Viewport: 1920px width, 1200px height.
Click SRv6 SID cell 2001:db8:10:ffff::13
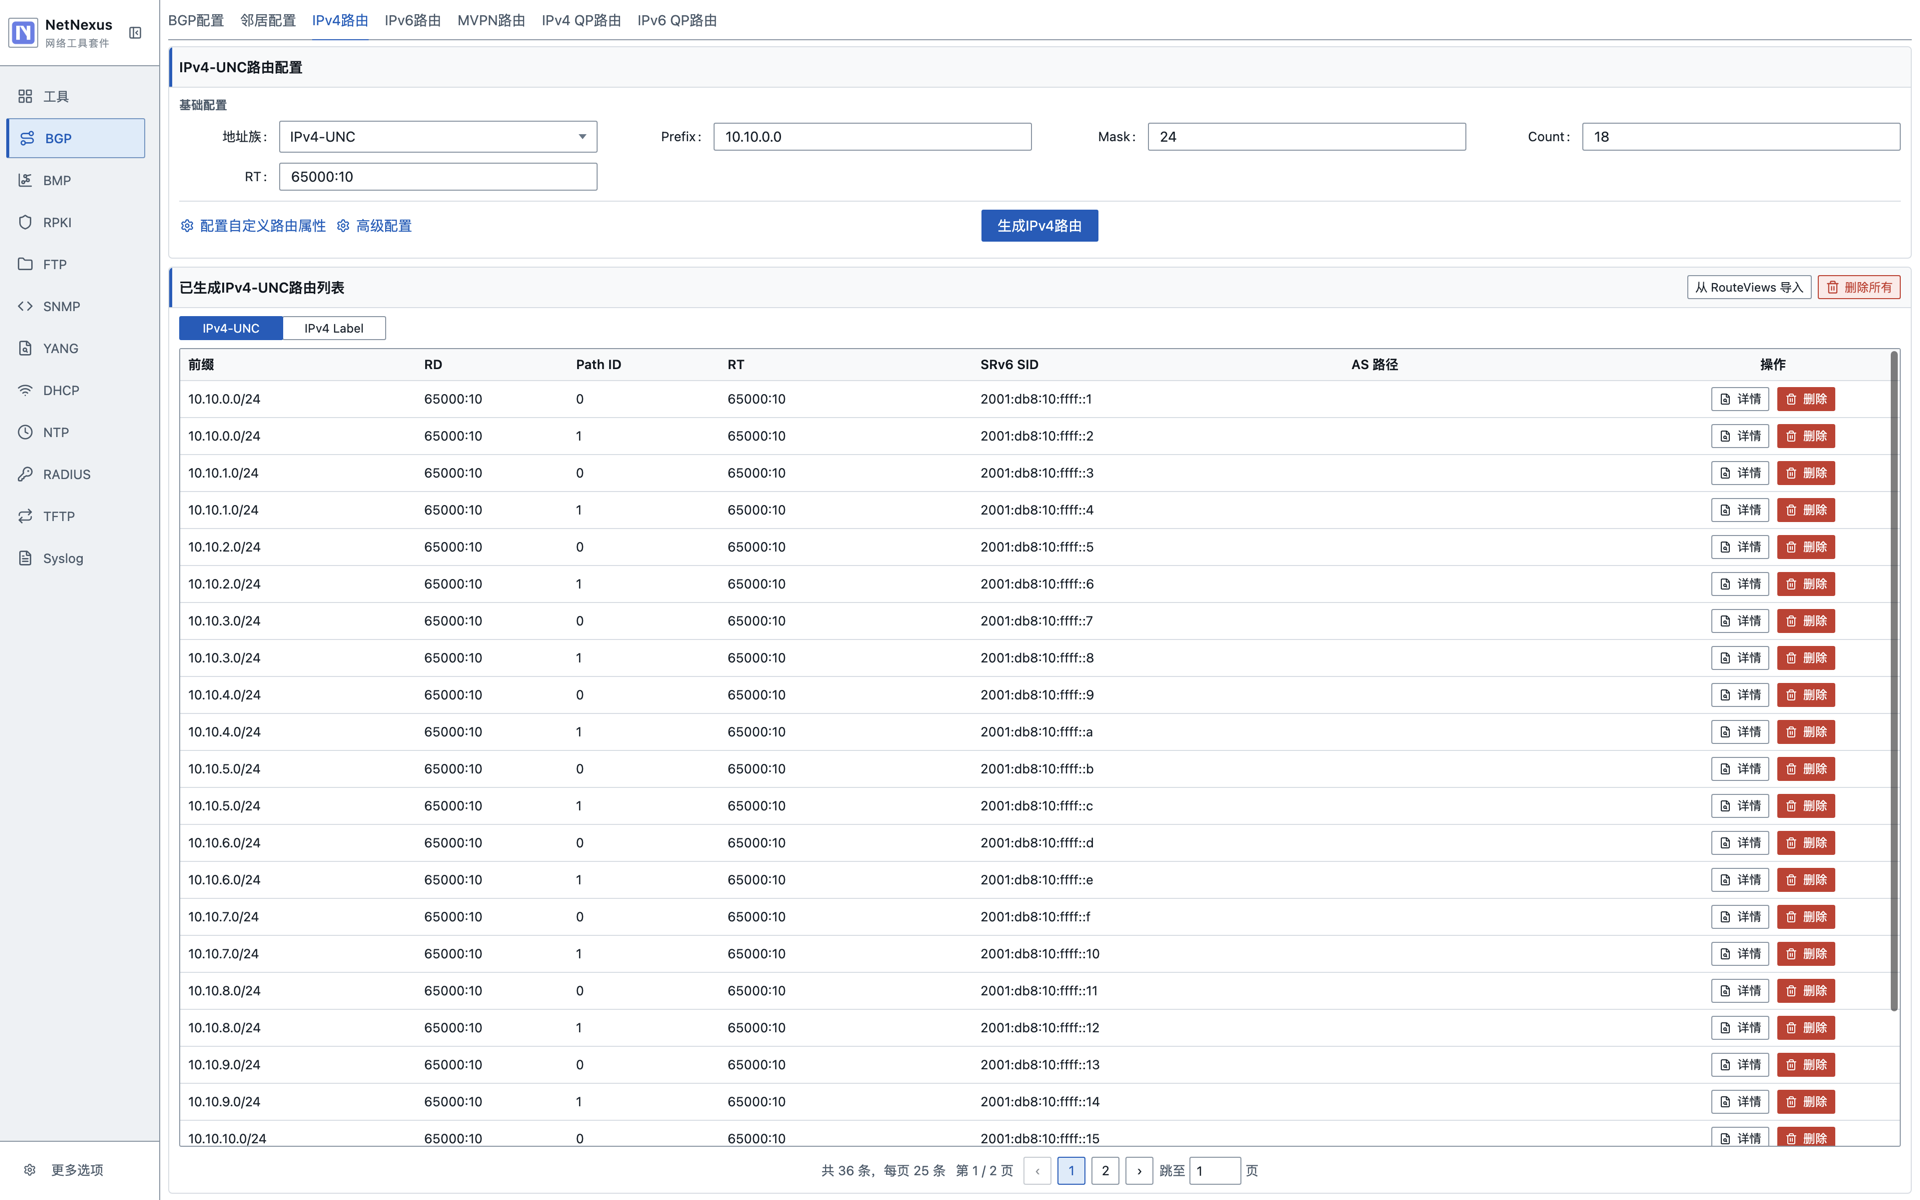click(x=1040, y=1065)
